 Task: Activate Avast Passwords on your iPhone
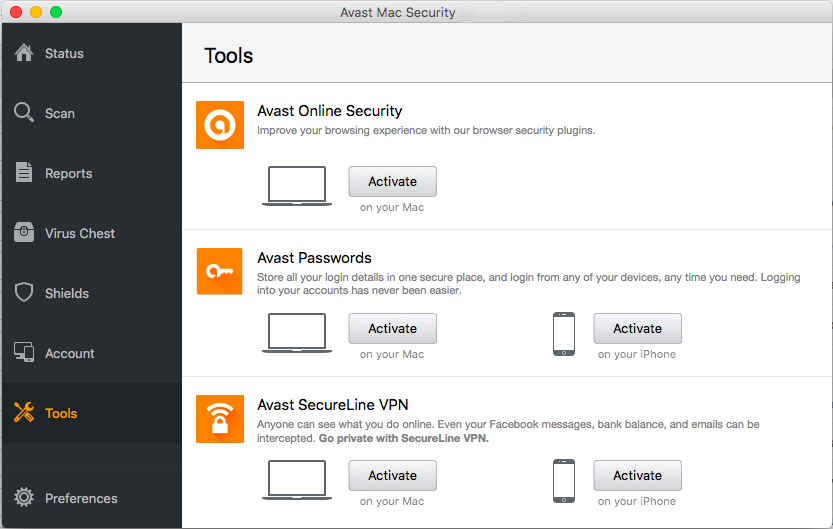pyautogui.click(x=637, y=328)
